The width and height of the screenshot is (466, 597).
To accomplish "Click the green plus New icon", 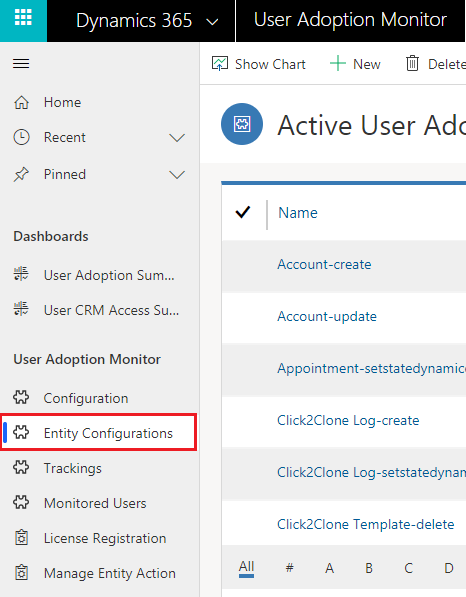I will (337, 64).
